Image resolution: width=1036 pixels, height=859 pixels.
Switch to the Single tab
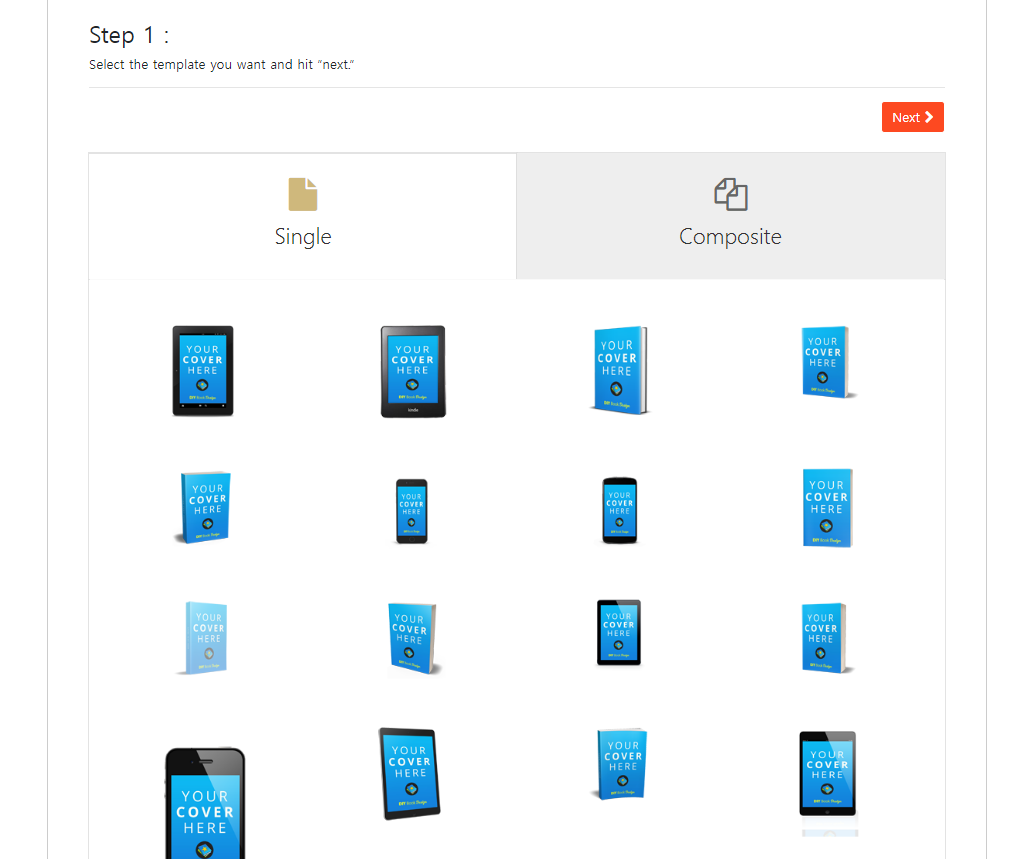[303, 216]
